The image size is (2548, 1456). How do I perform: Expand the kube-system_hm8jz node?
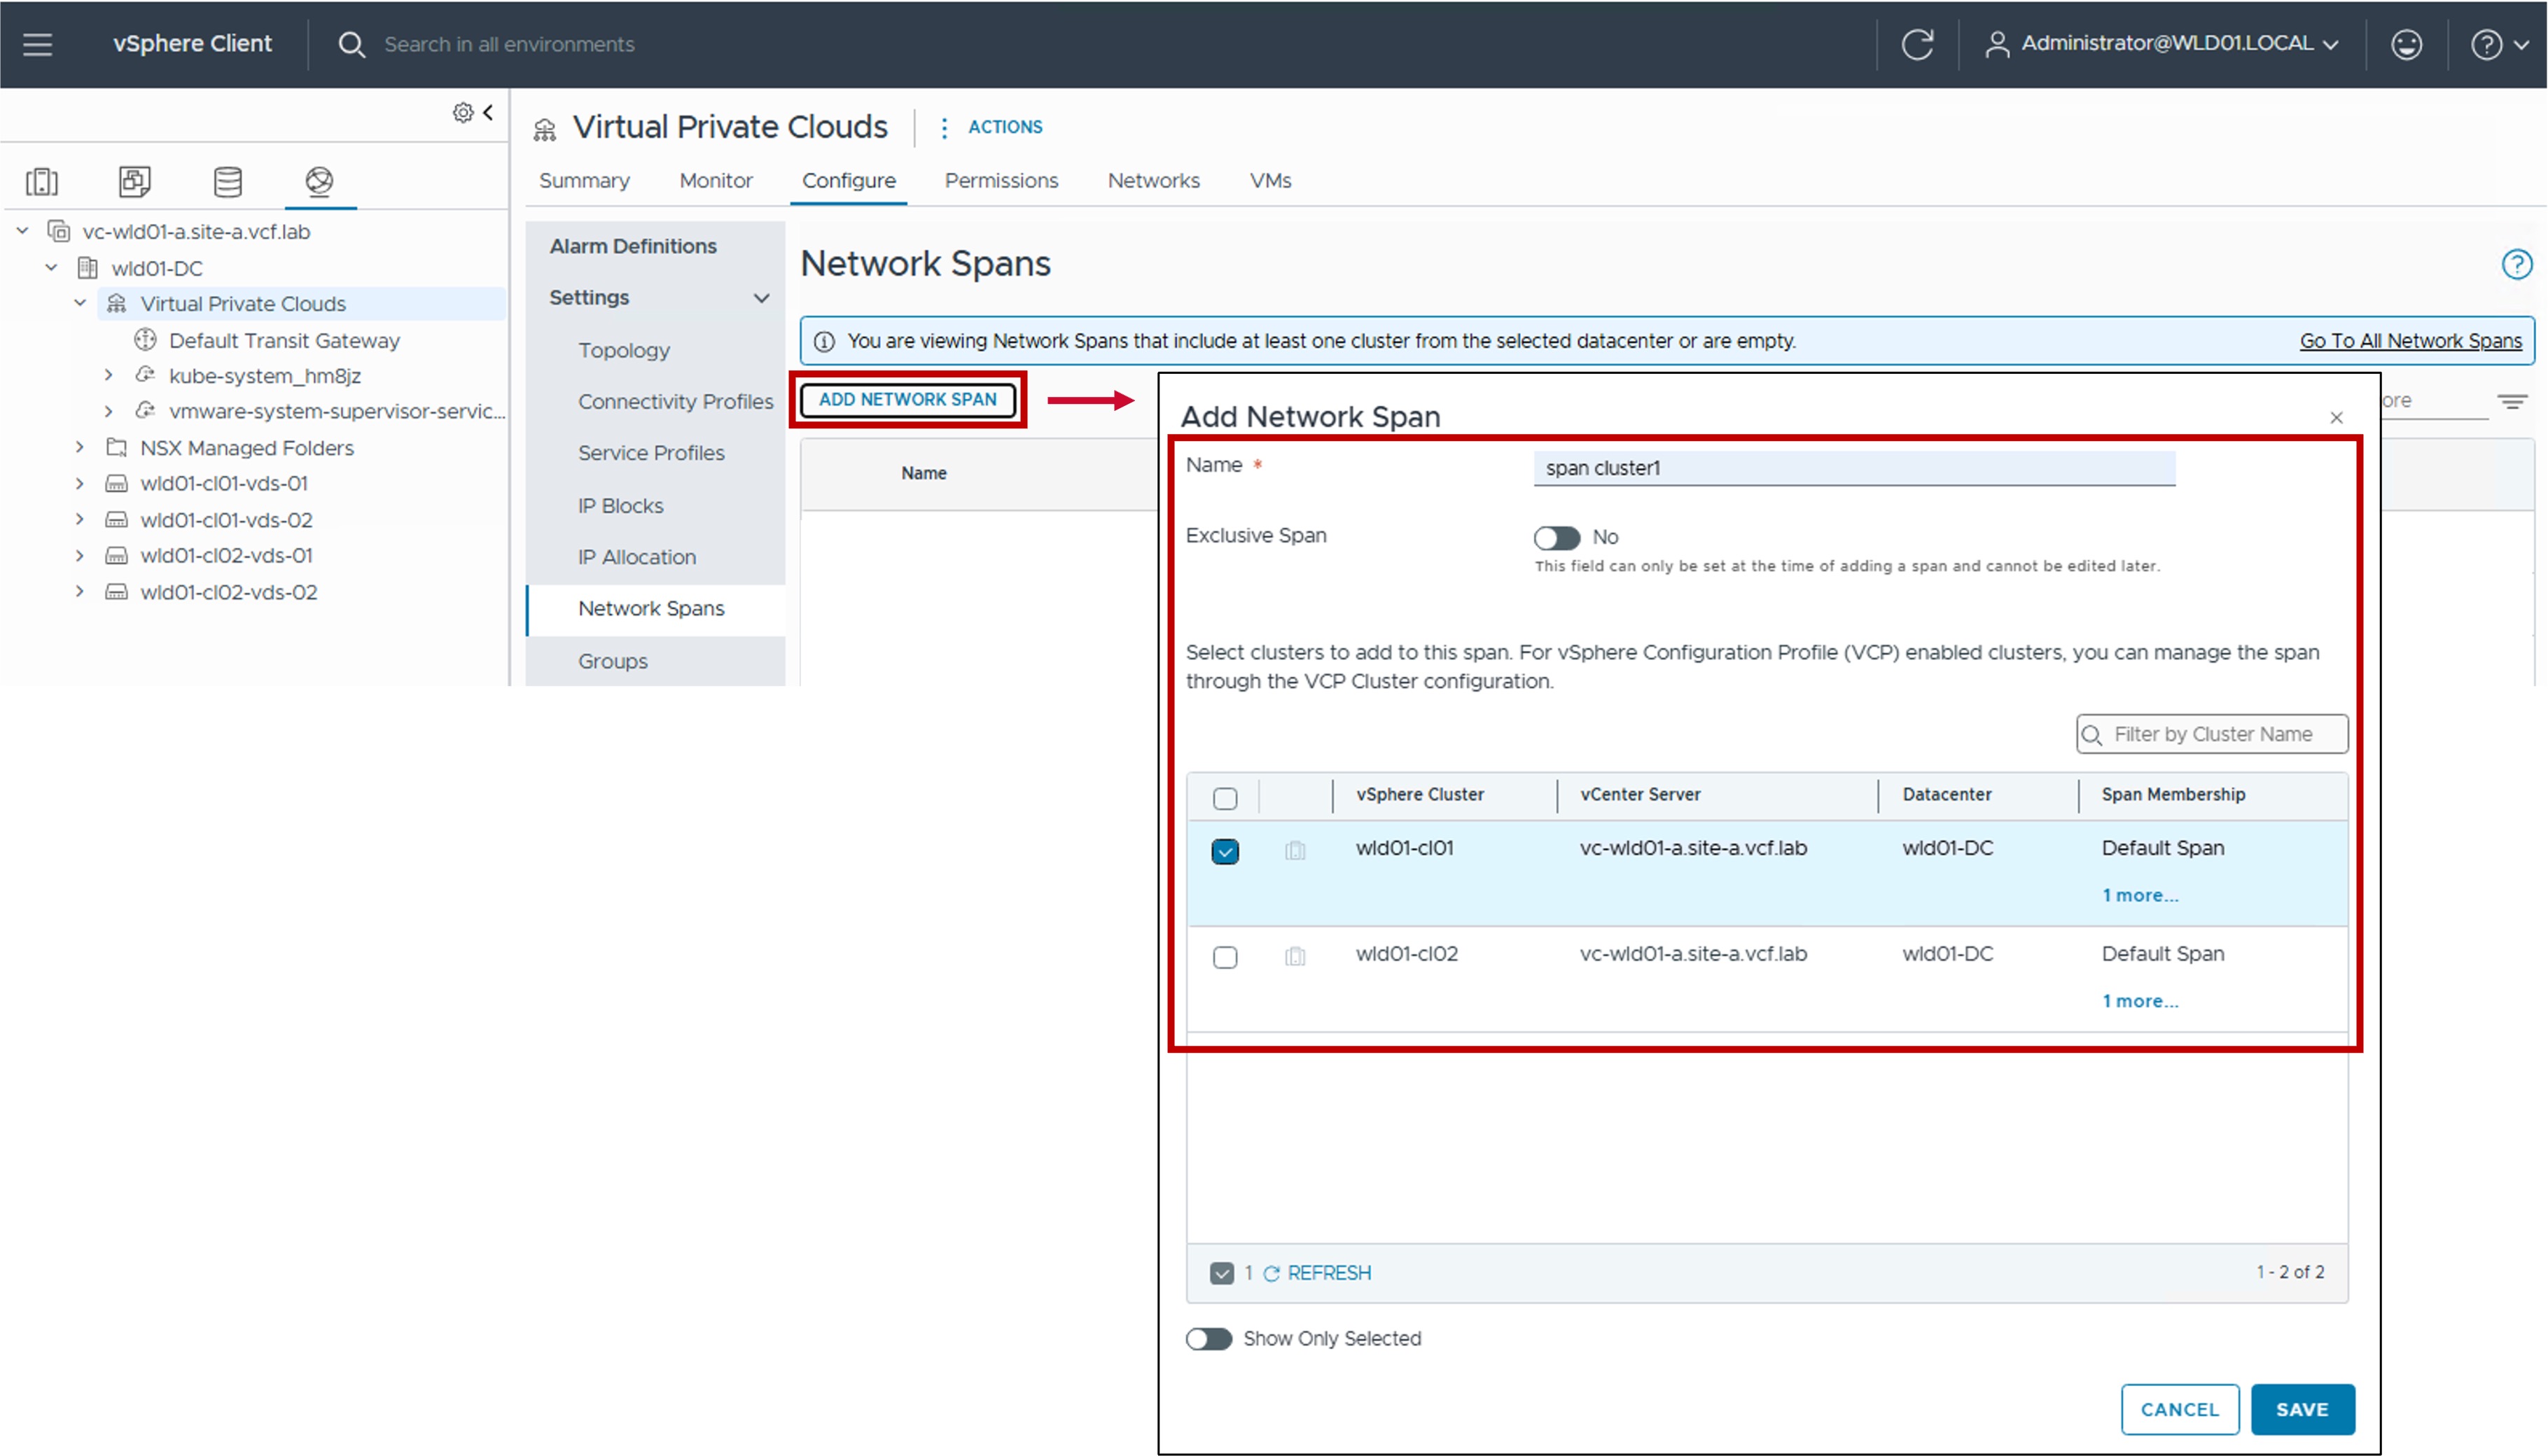click(x=109, y=375)
